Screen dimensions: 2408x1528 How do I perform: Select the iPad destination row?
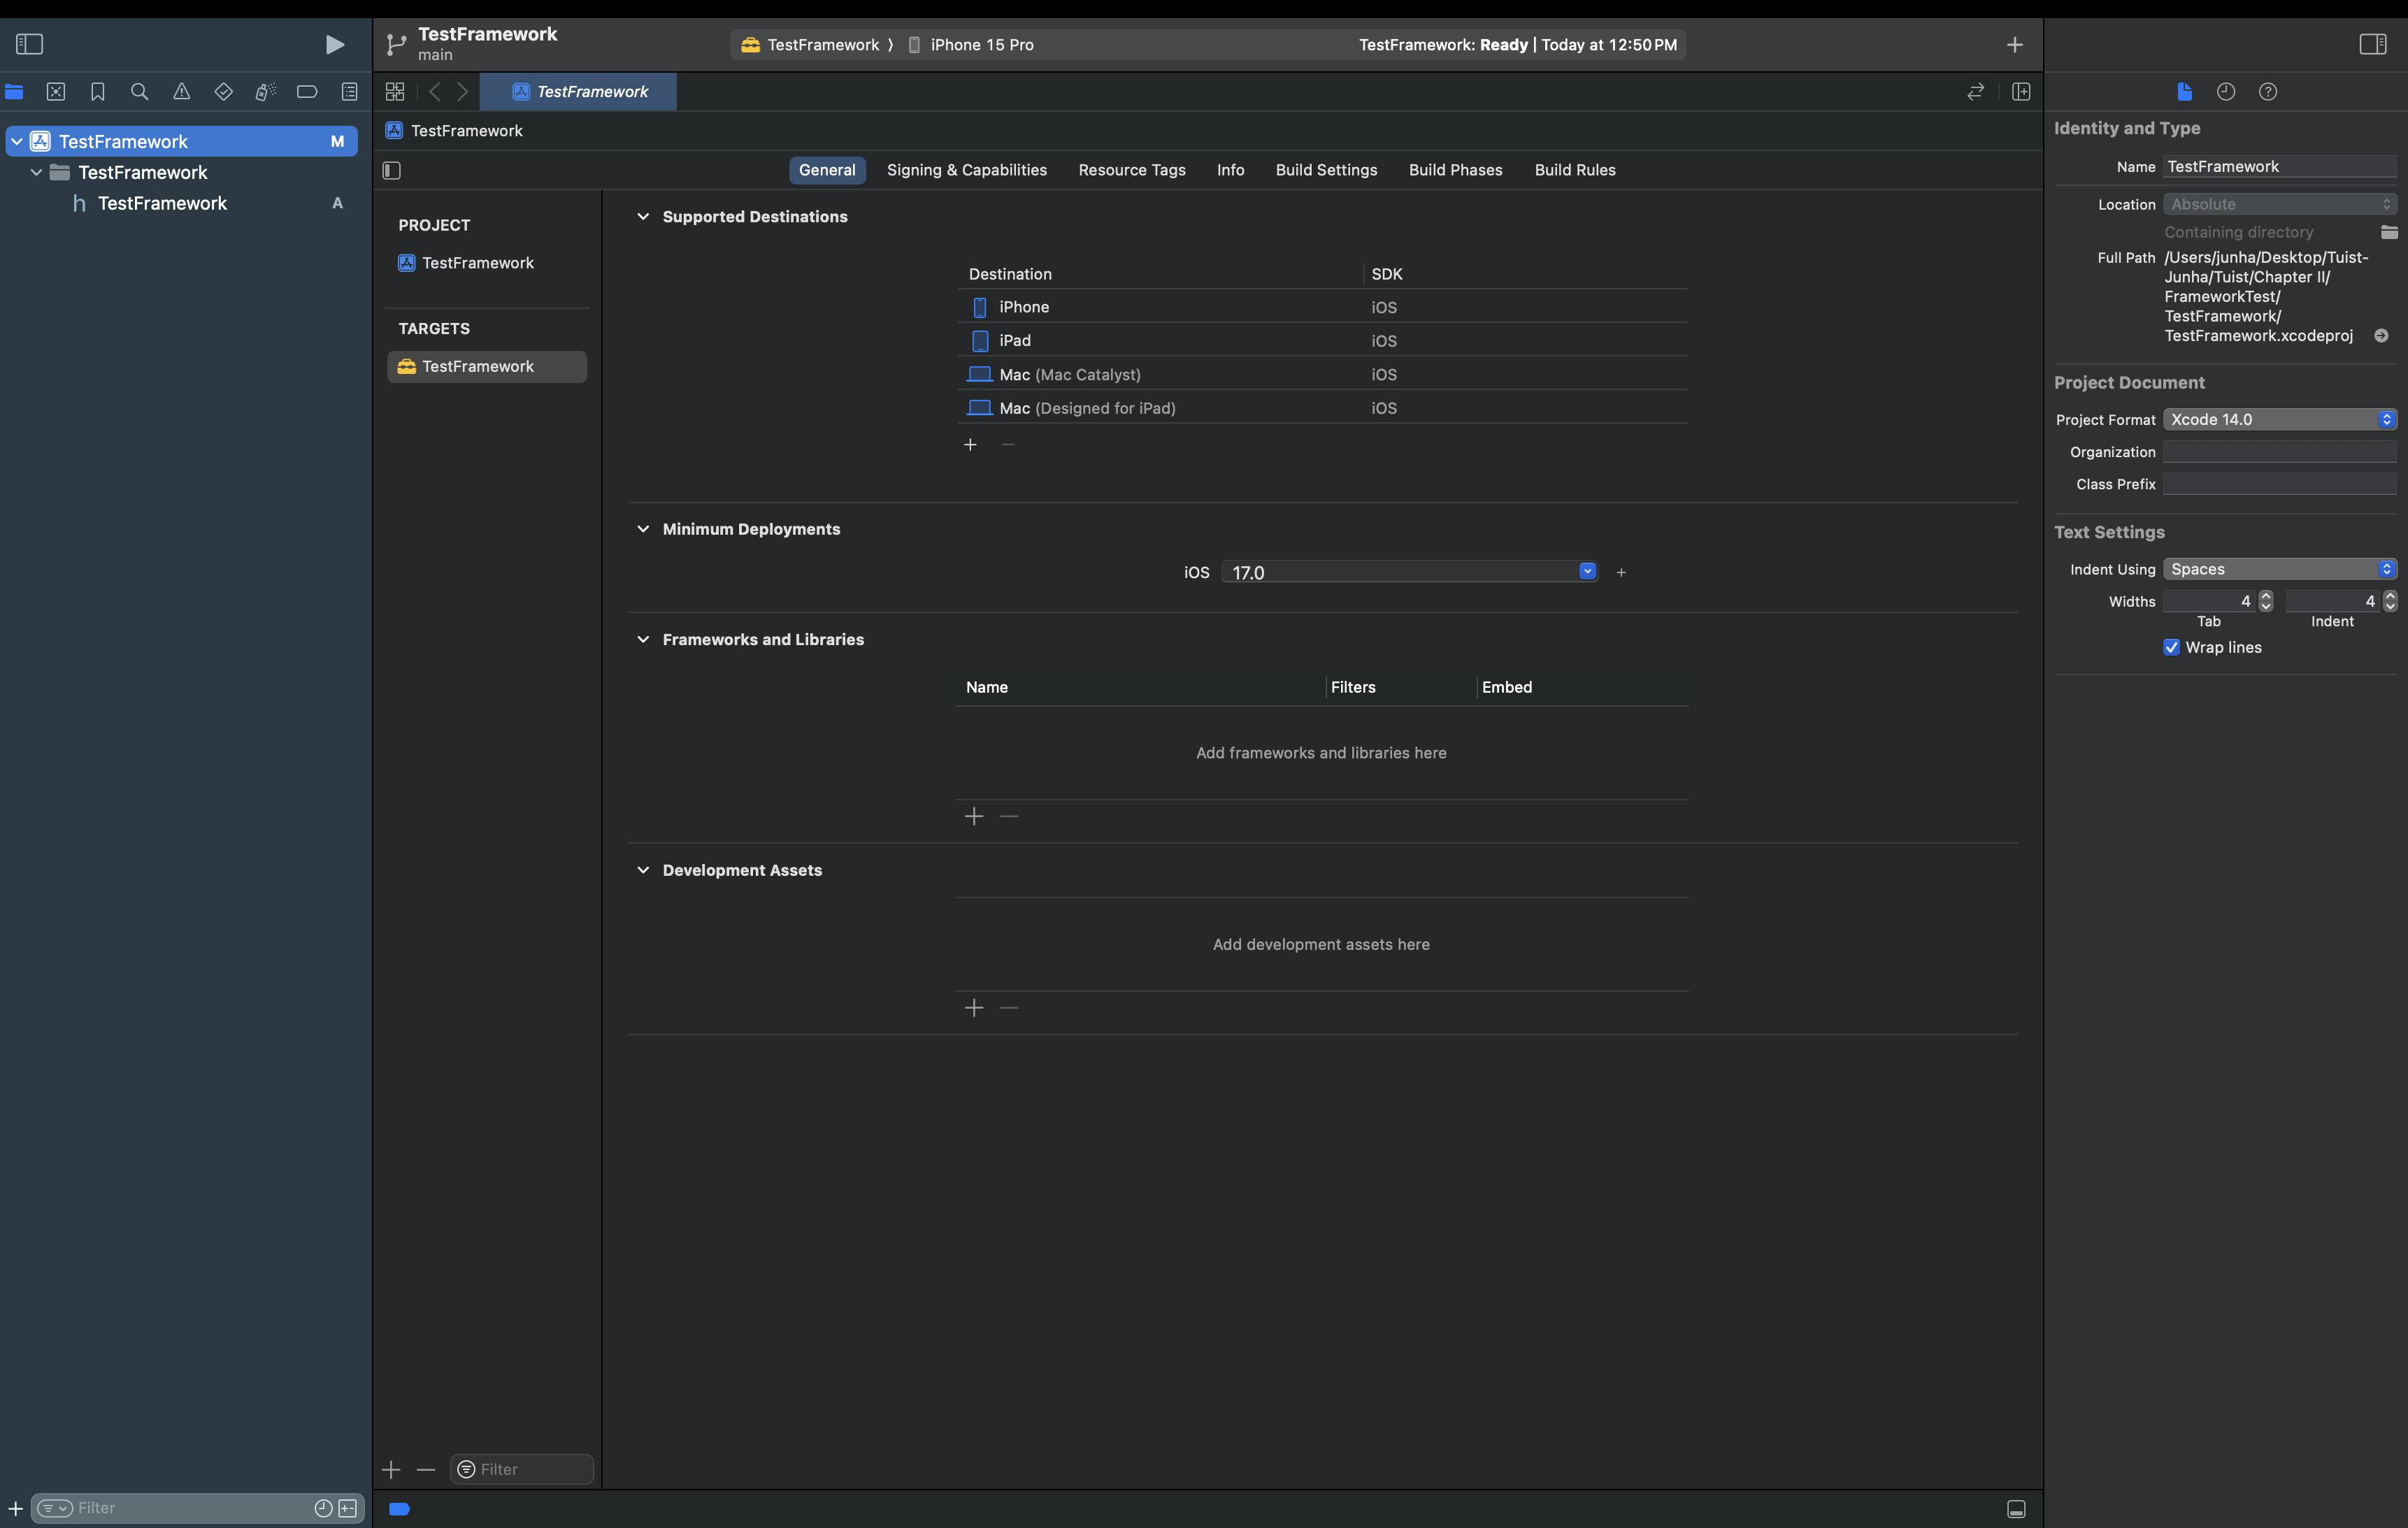pos(1322,341)
